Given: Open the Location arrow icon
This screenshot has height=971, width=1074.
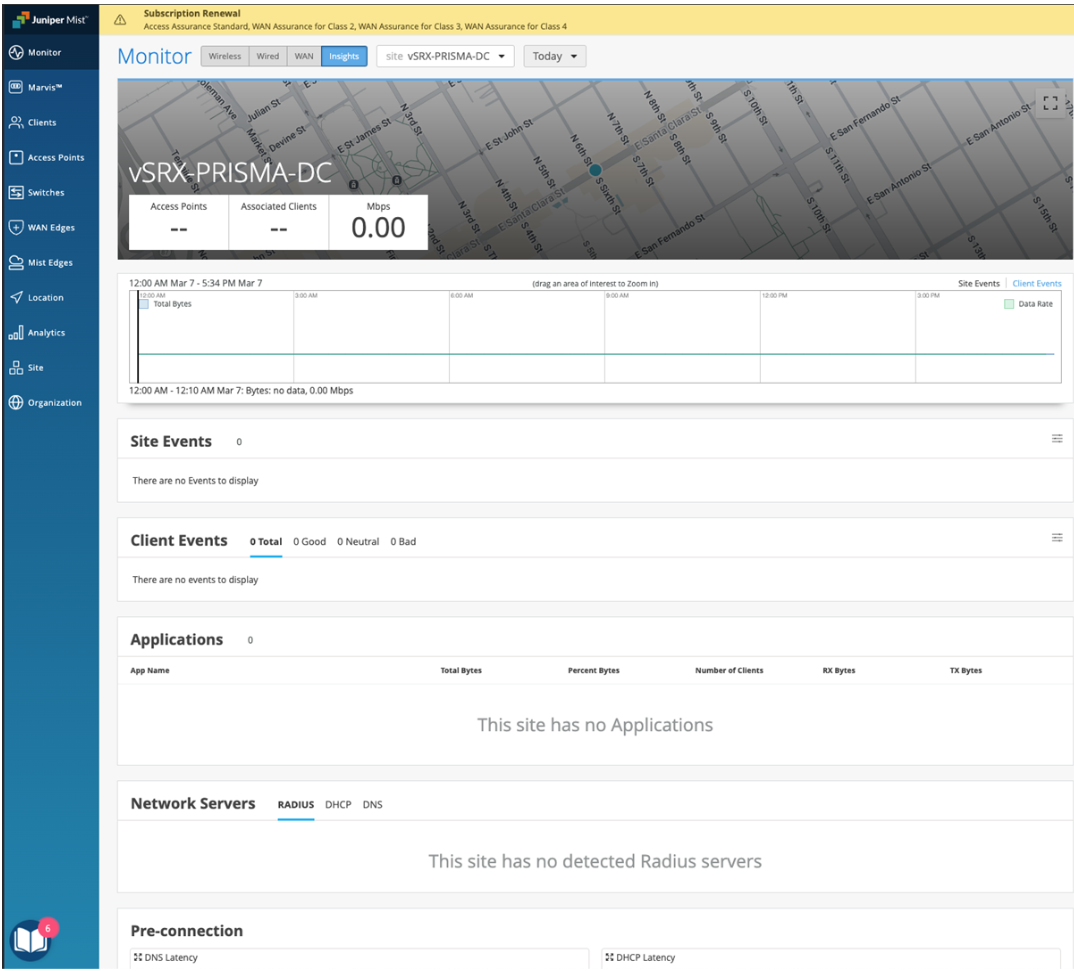Looking at the screenshot, I should pos(16,297).
